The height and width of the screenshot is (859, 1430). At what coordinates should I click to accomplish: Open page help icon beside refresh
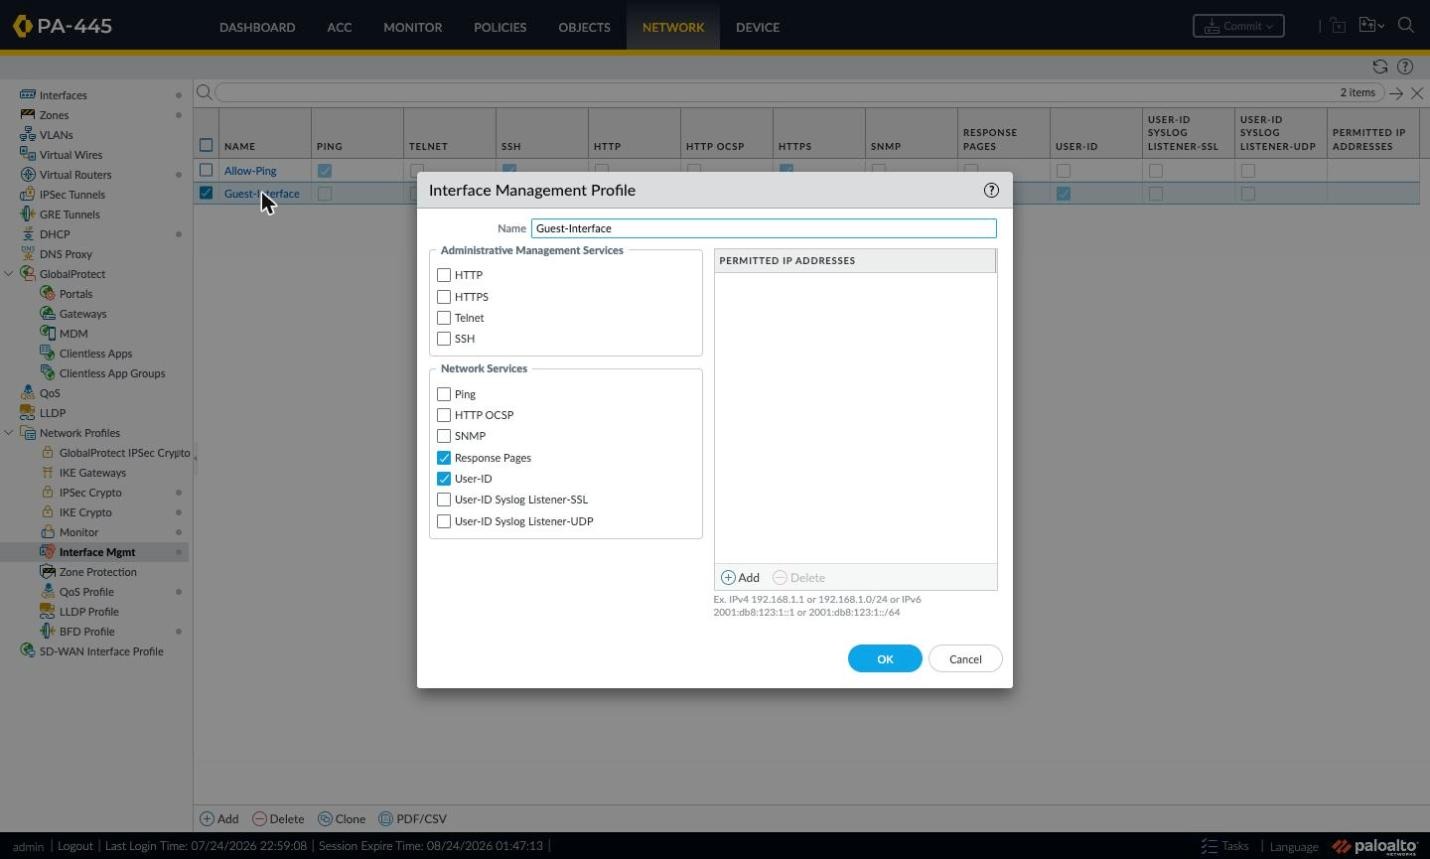[x=1405, y=67]
